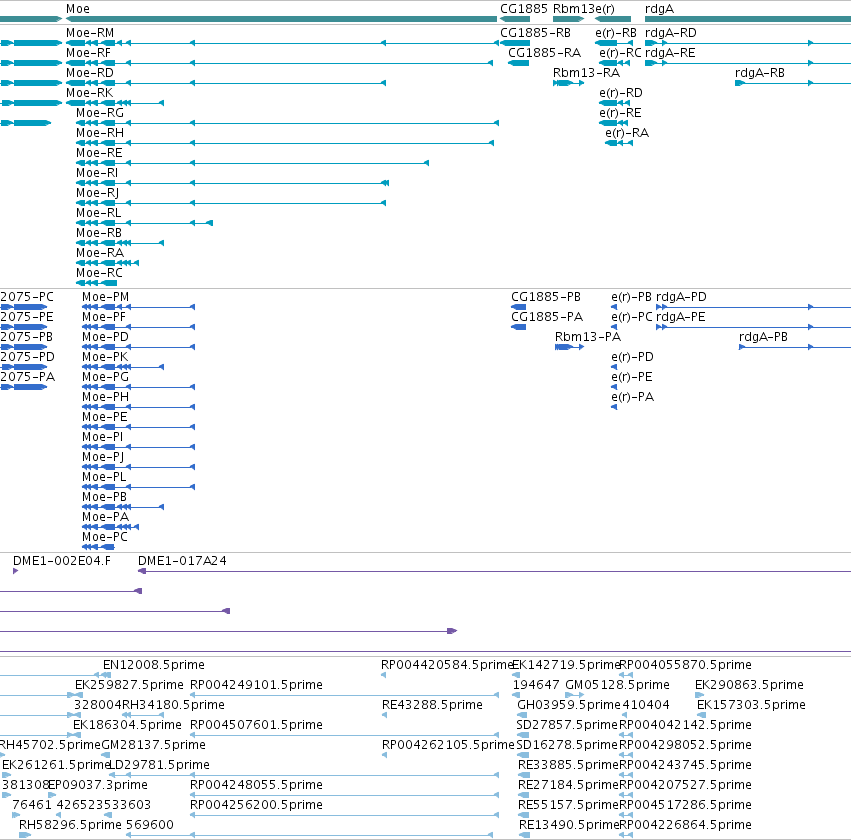Click the CG1885-RB transcript
851x840 pixels.
pyautogui.click(x=535, y=33)
